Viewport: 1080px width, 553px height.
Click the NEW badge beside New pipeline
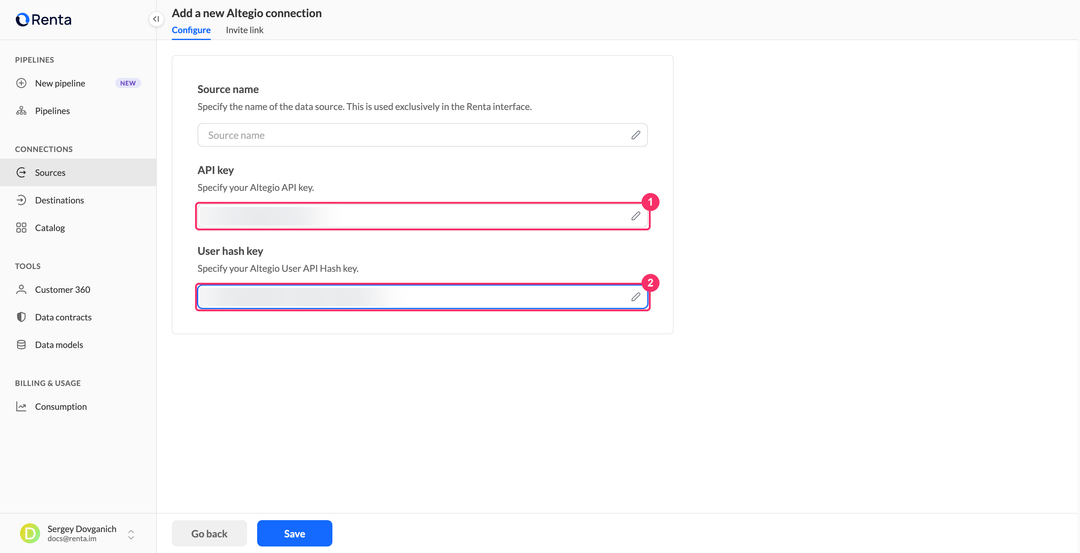click(x=128, y=83)
